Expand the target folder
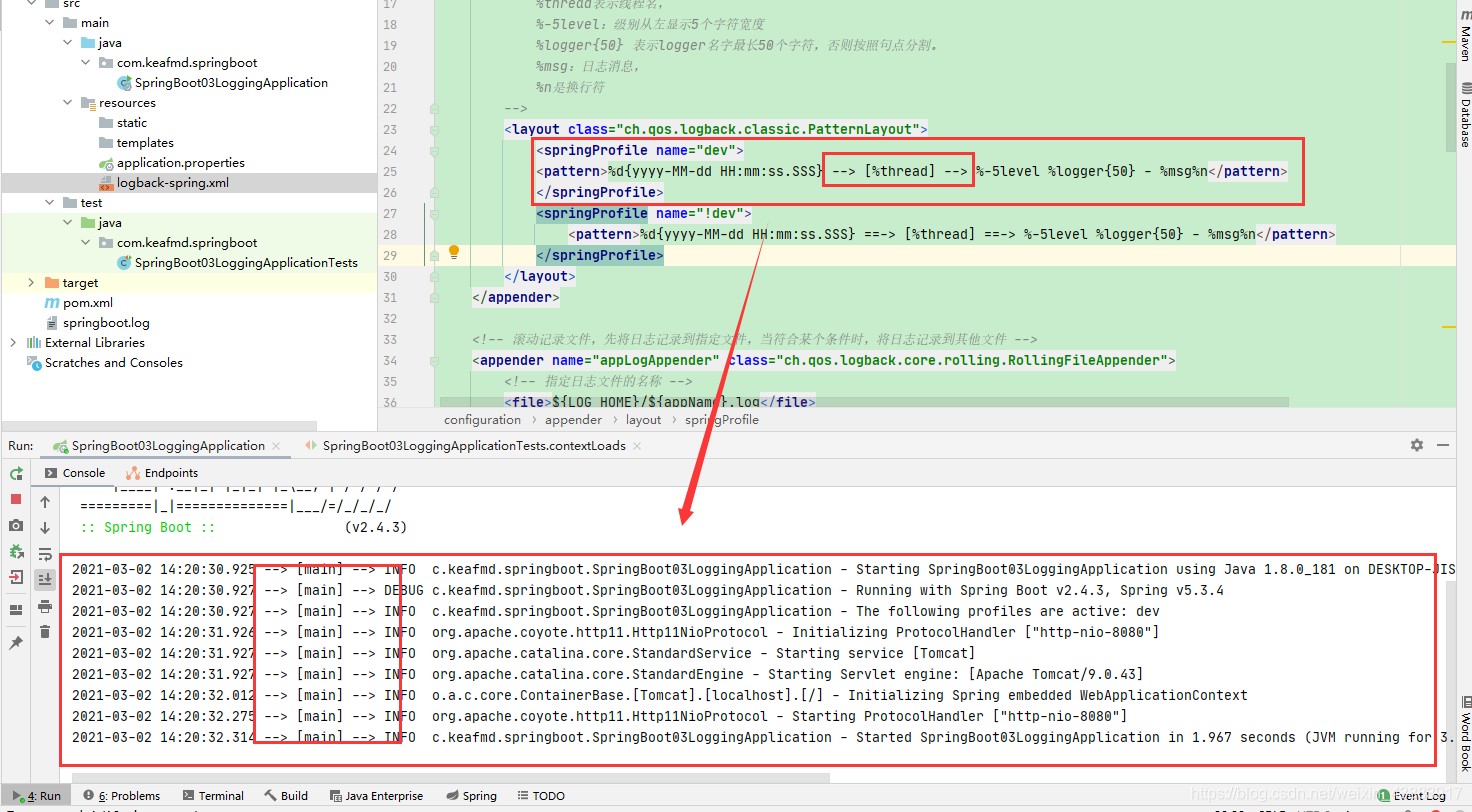1472x812 pixels. tap(33, 282)
